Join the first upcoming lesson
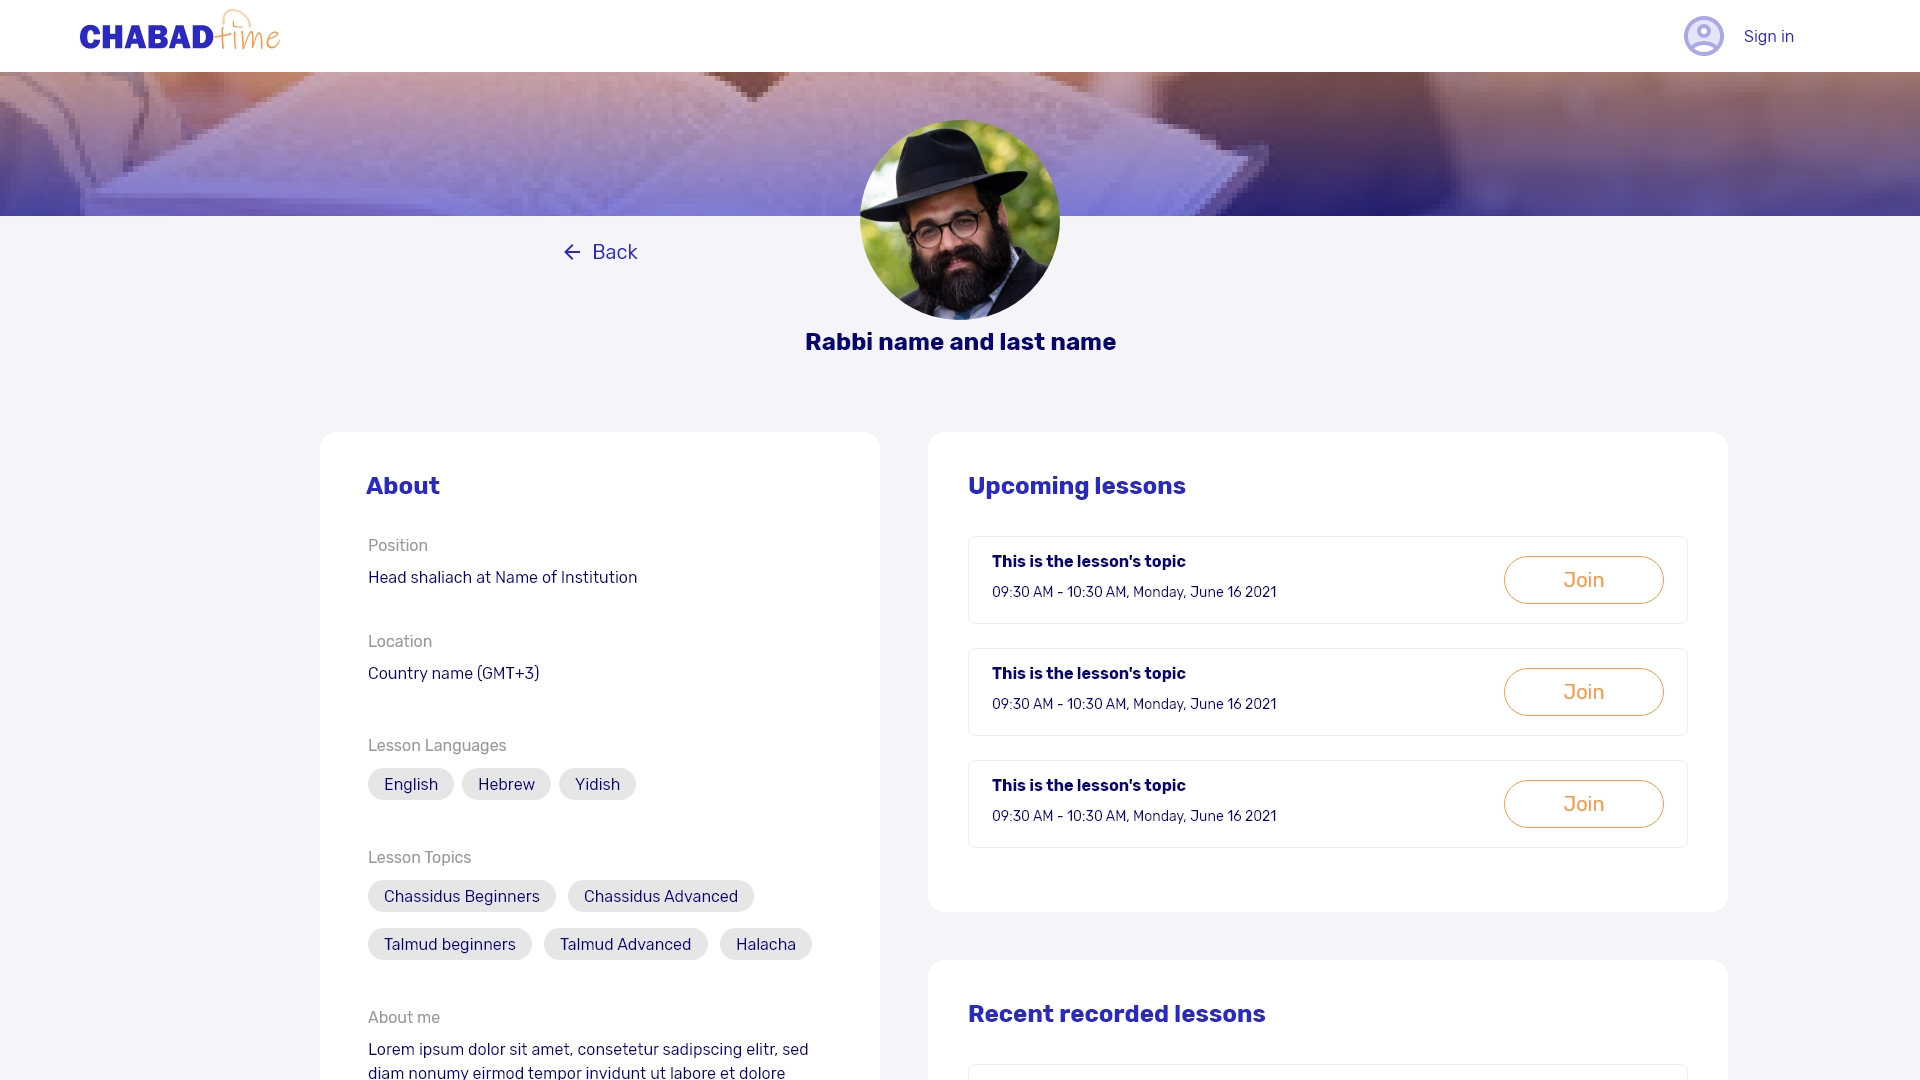 pos(1583,580)
